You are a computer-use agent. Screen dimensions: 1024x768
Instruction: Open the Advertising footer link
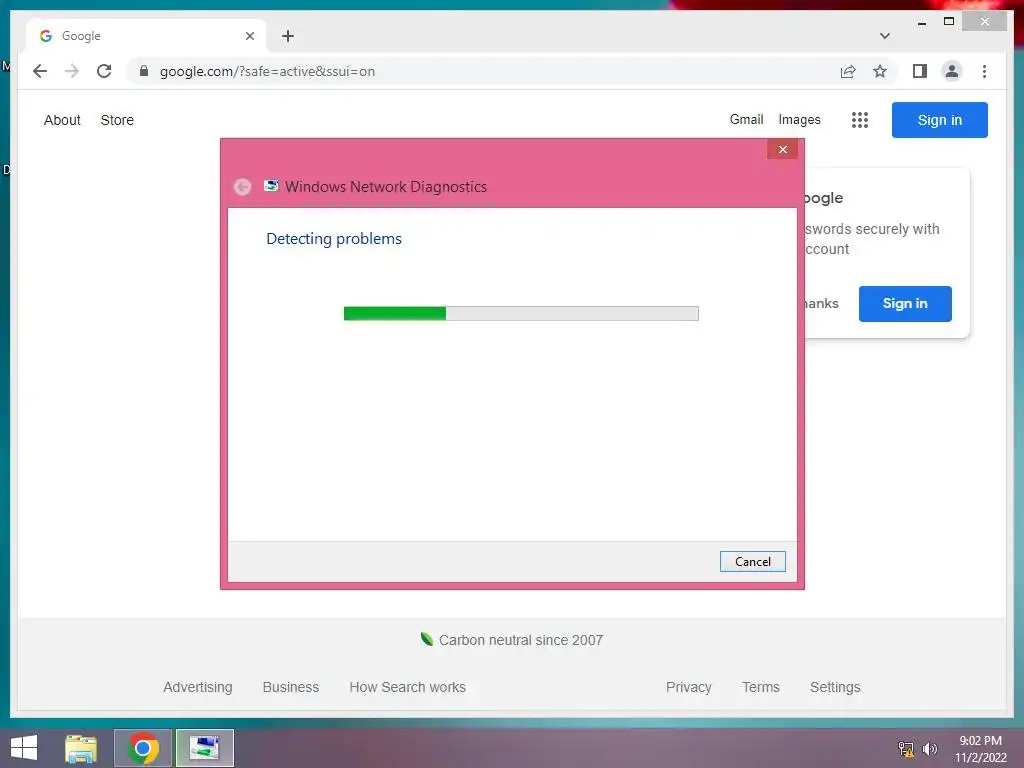tap(198, 687)
